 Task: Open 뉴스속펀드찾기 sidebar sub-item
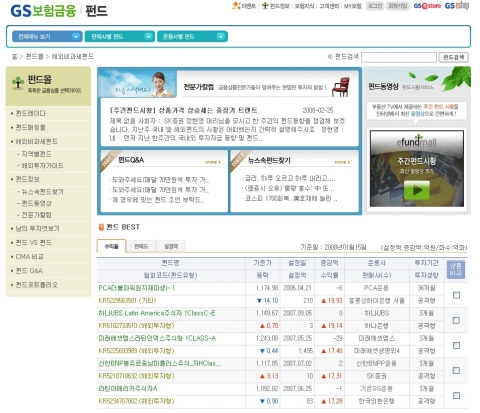(x=42, y=192)
